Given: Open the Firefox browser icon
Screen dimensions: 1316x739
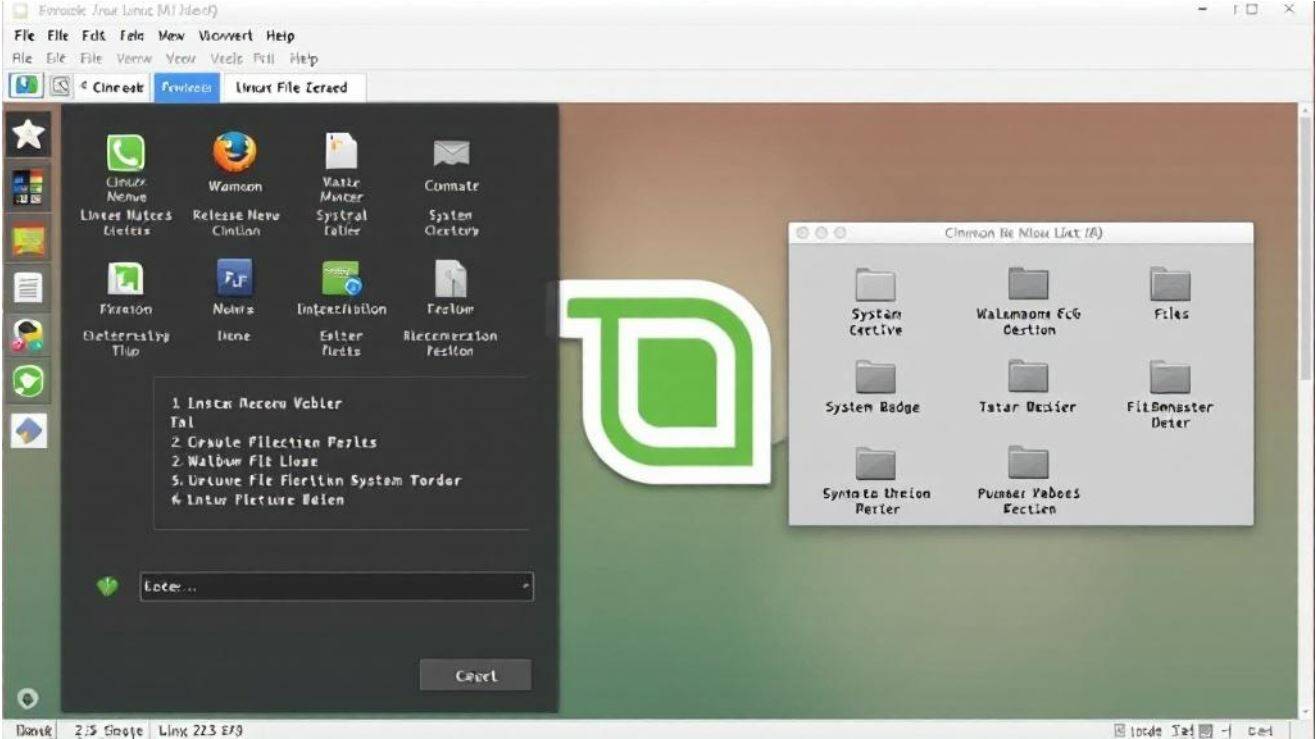Looking at the screenshot, I should [x=234, y=153].
